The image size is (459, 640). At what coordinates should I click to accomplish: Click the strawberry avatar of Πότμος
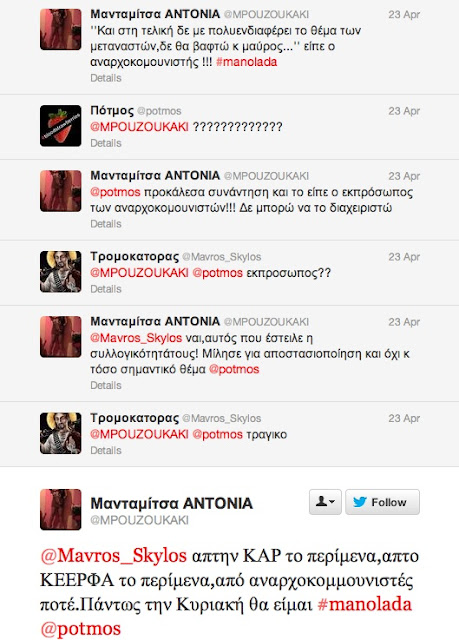(60, 126)
